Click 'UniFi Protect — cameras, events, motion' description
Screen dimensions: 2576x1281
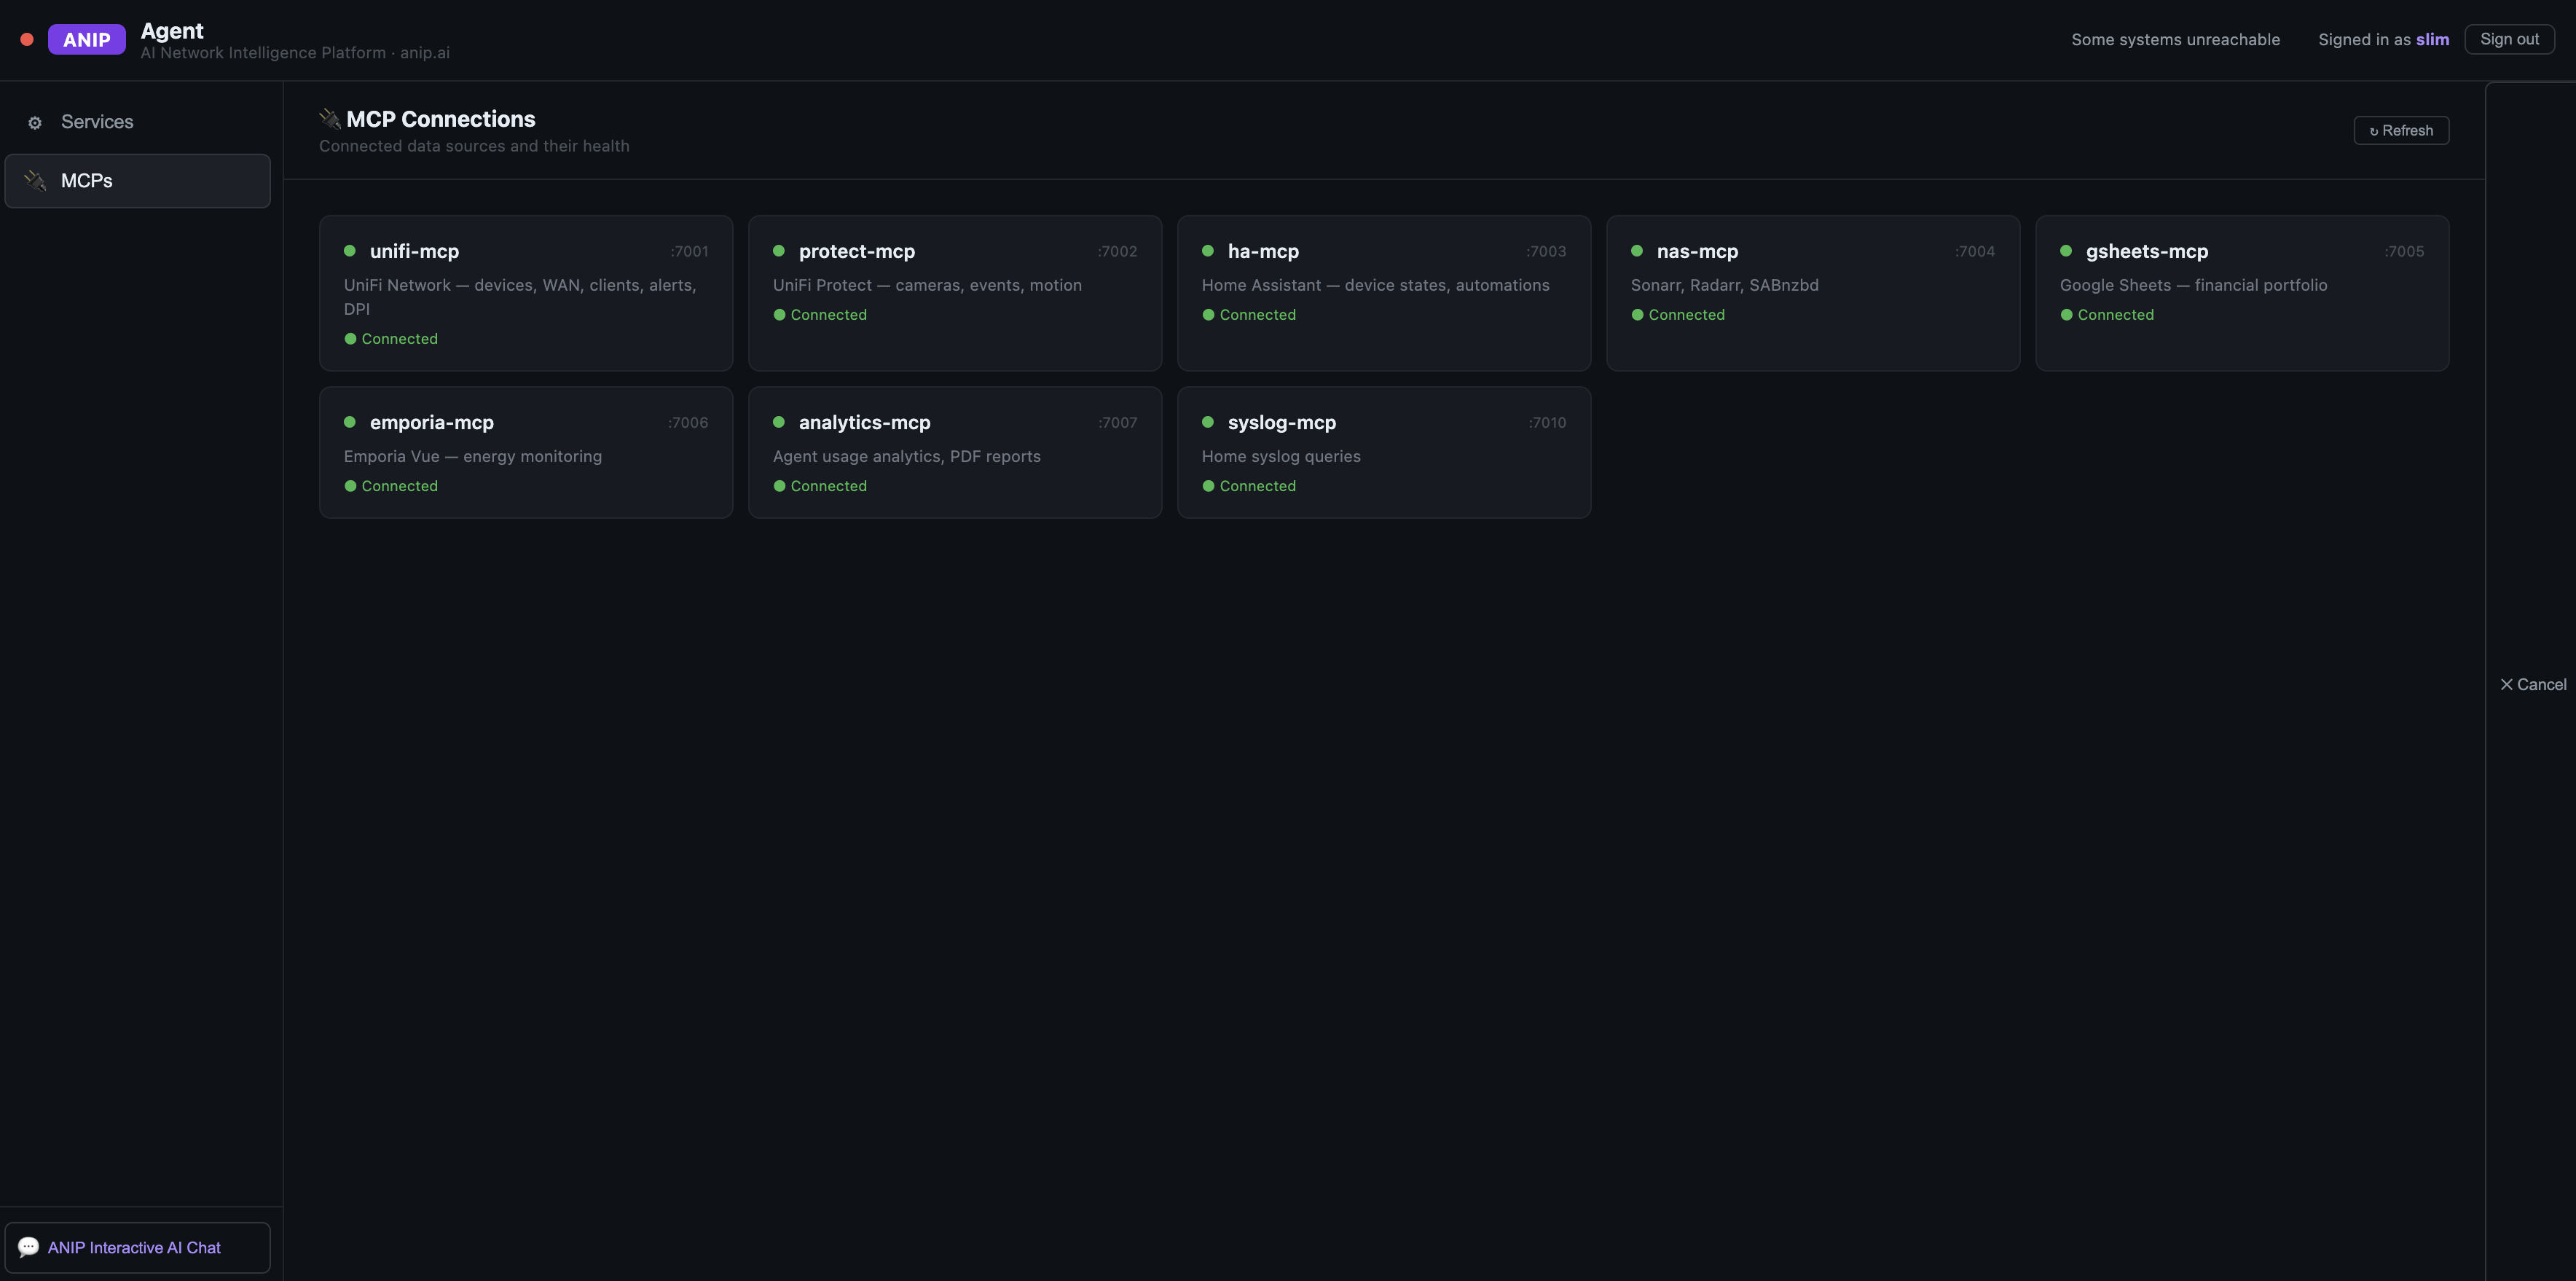point(927,285)
